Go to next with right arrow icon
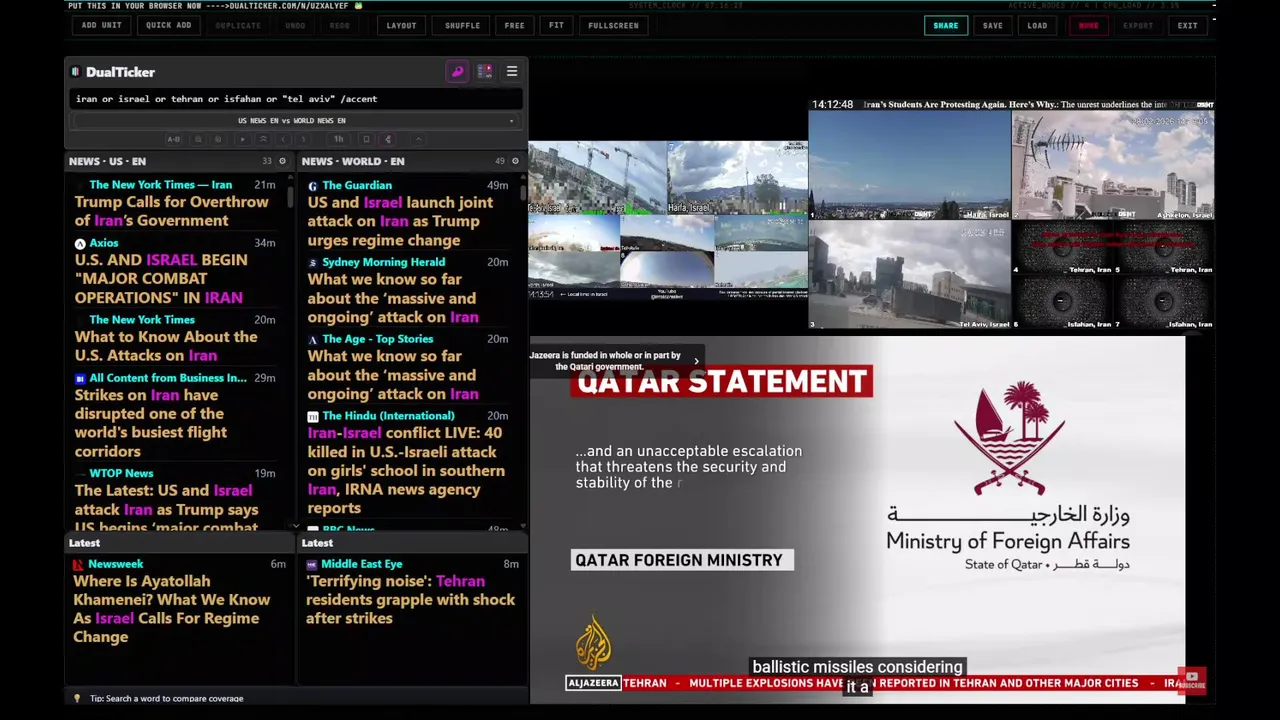The width and height of the screenshot is (1280, 720). 303,139
